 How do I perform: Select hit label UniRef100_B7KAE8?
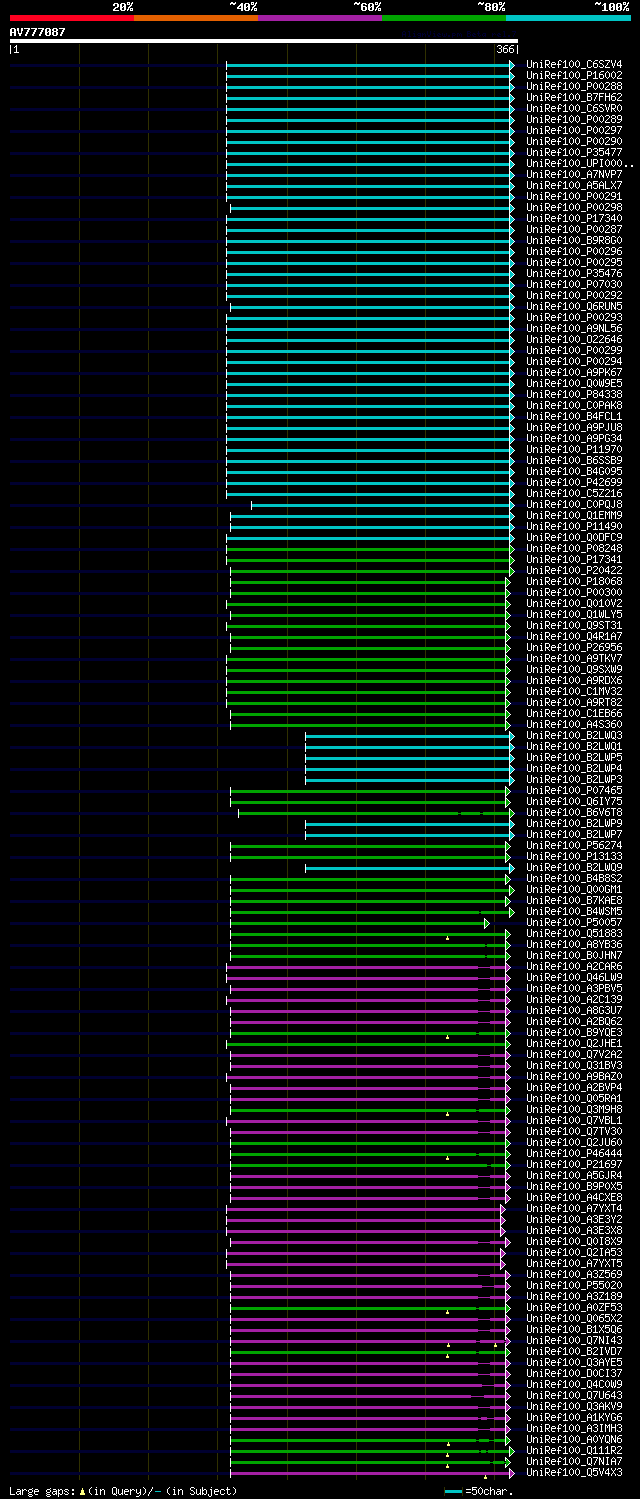(x=574, y=900)
